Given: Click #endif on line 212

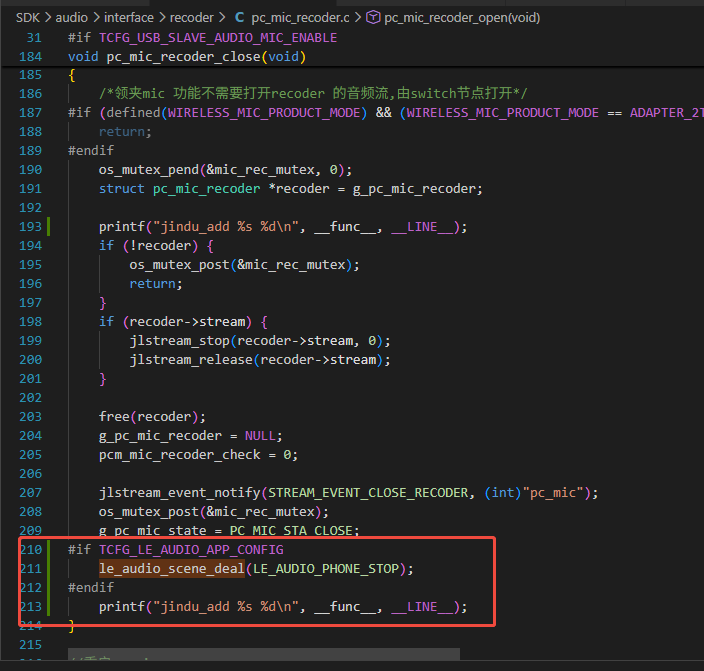Looking at the screenshot, I should [91, 587].
